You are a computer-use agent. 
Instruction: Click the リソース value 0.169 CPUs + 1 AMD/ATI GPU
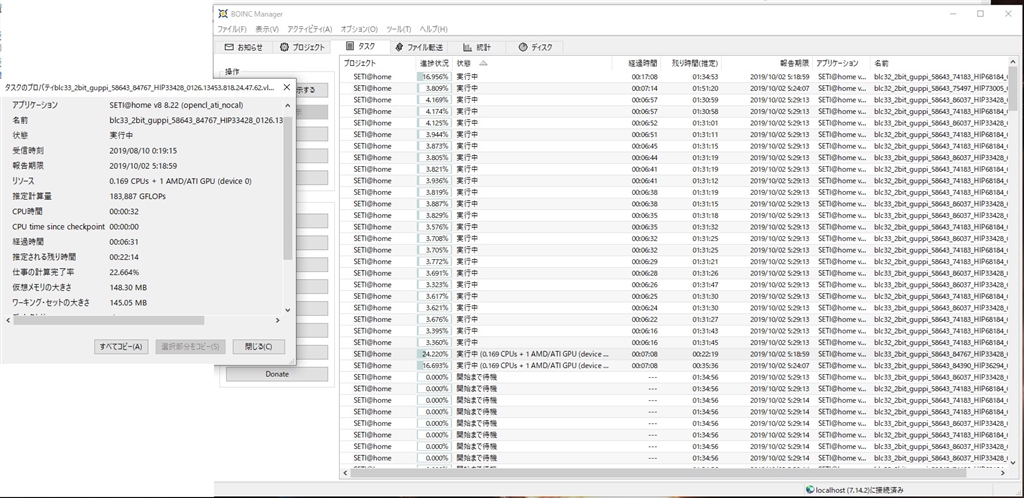click(180, 181)
